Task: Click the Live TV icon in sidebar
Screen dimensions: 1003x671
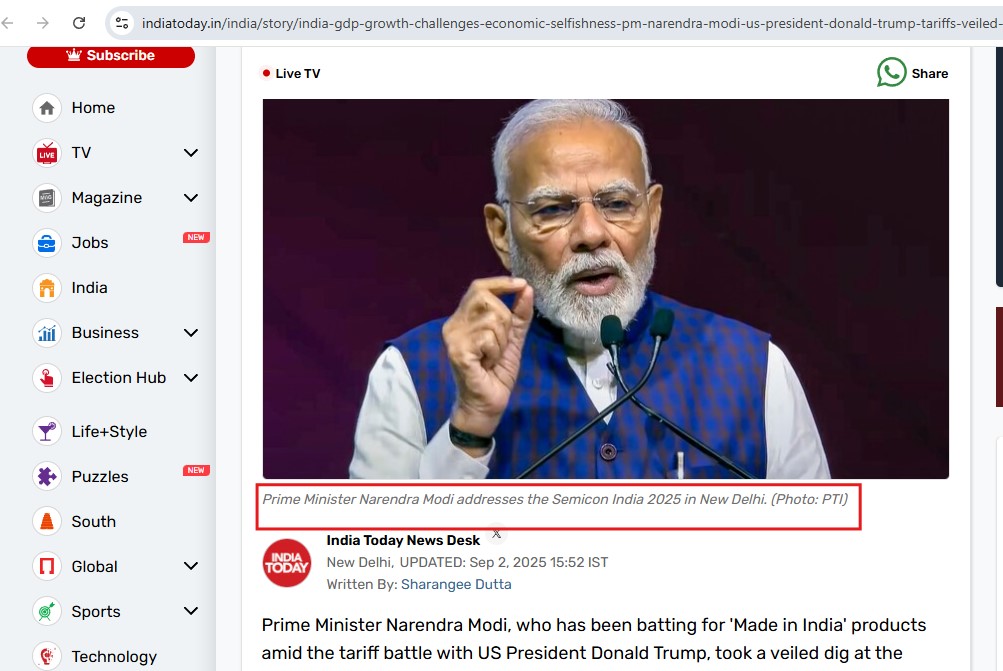Action: click(x=46, y=153)
